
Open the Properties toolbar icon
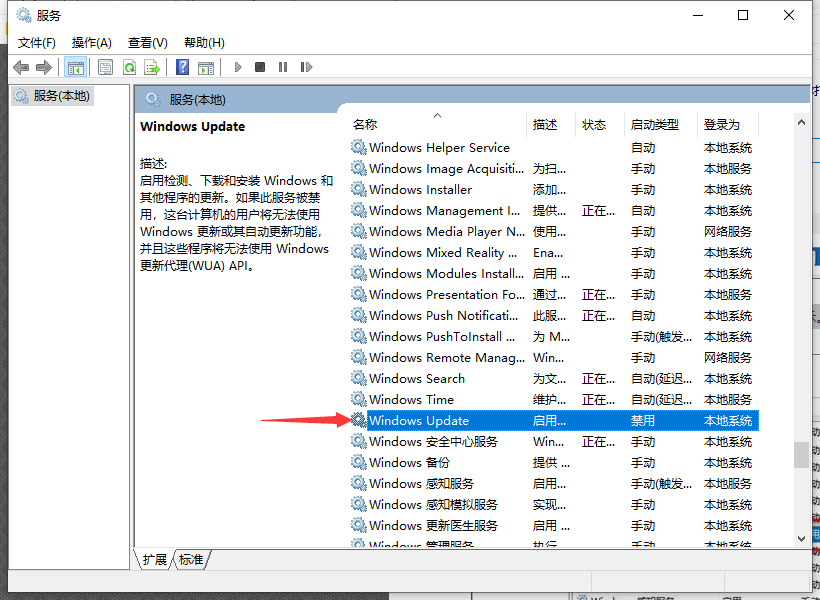click(x=106, y=67)
